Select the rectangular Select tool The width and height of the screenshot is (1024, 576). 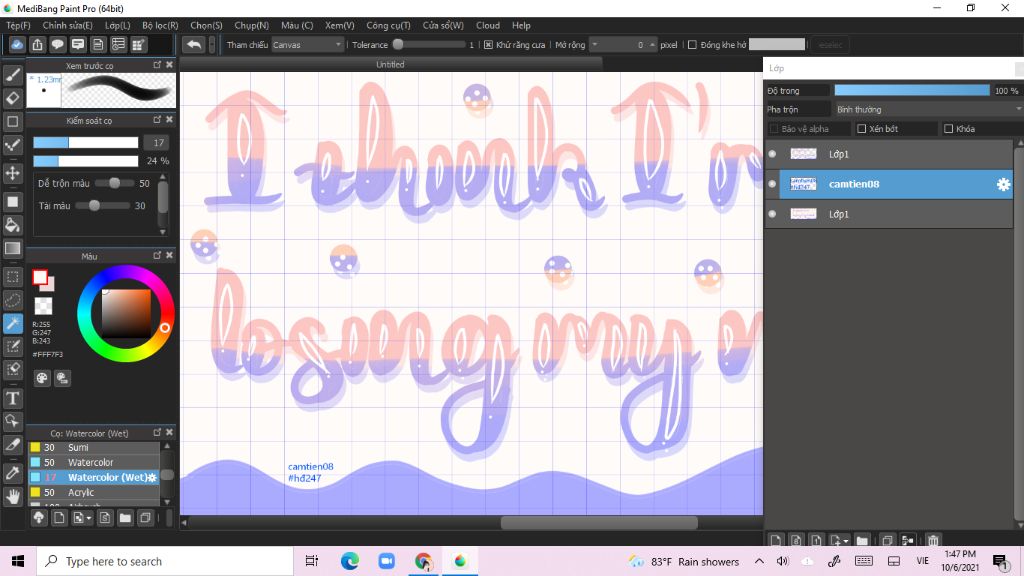[12, 277]
